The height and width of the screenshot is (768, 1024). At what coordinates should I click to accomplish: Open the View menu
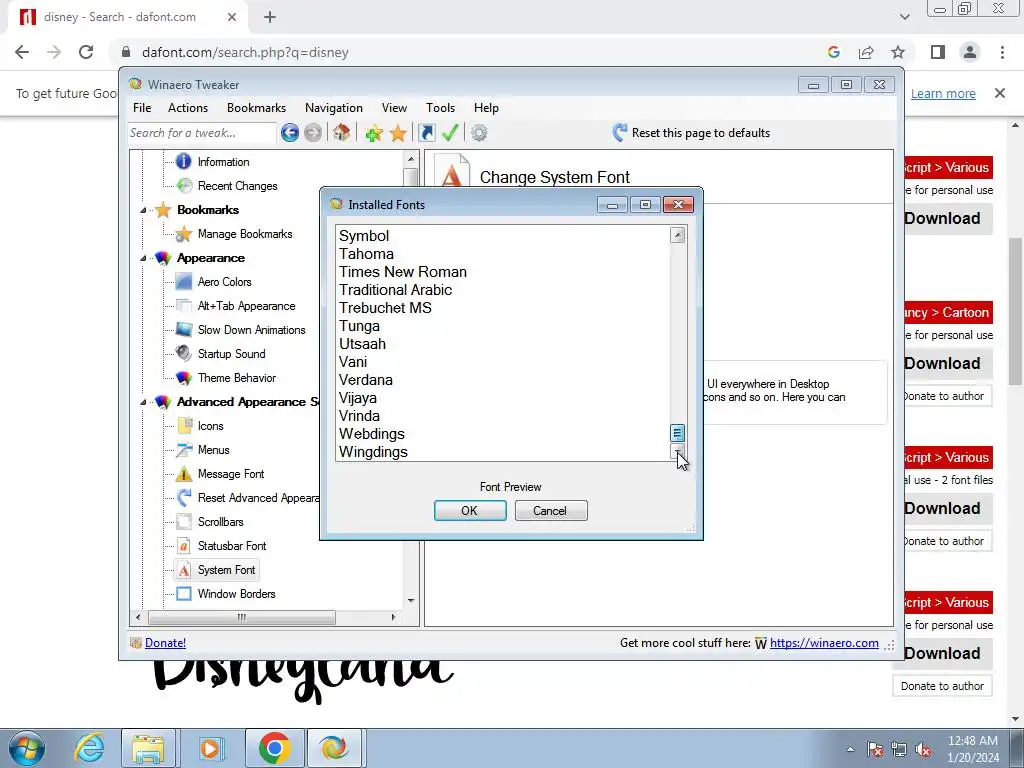click(x=394, y=108)
